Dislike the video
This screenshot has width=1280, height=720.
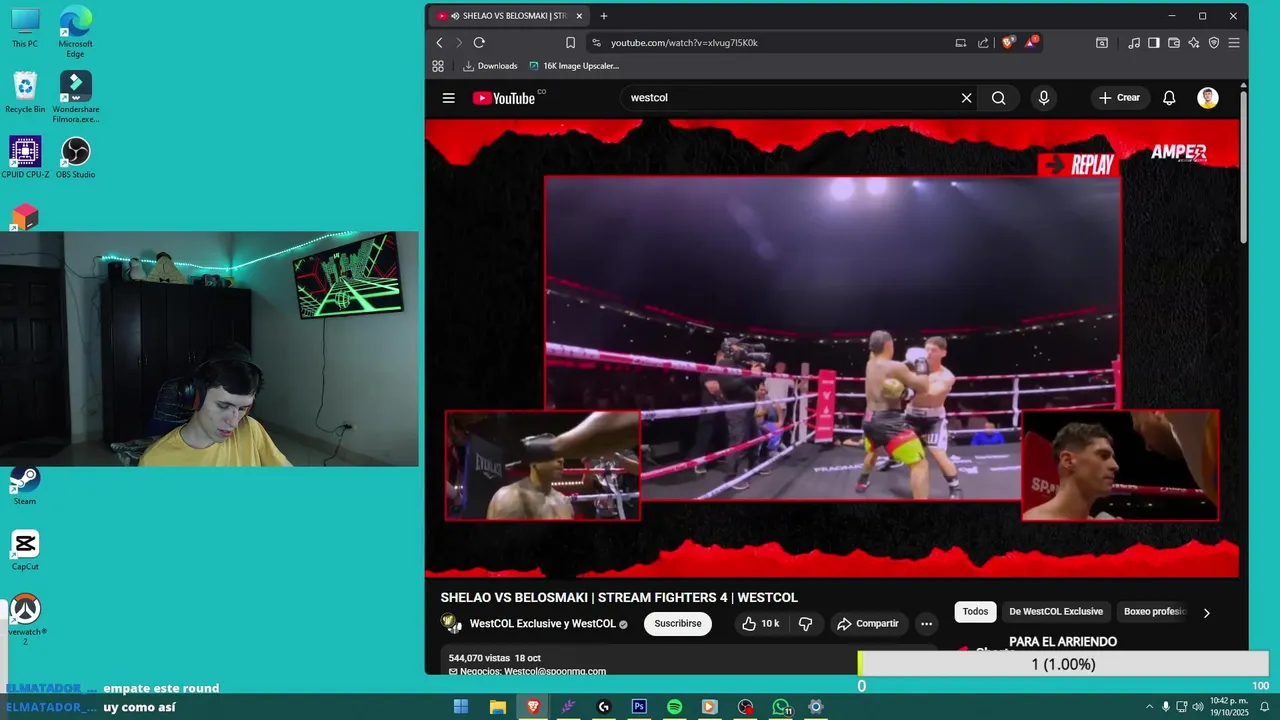[x=806, y=623]
